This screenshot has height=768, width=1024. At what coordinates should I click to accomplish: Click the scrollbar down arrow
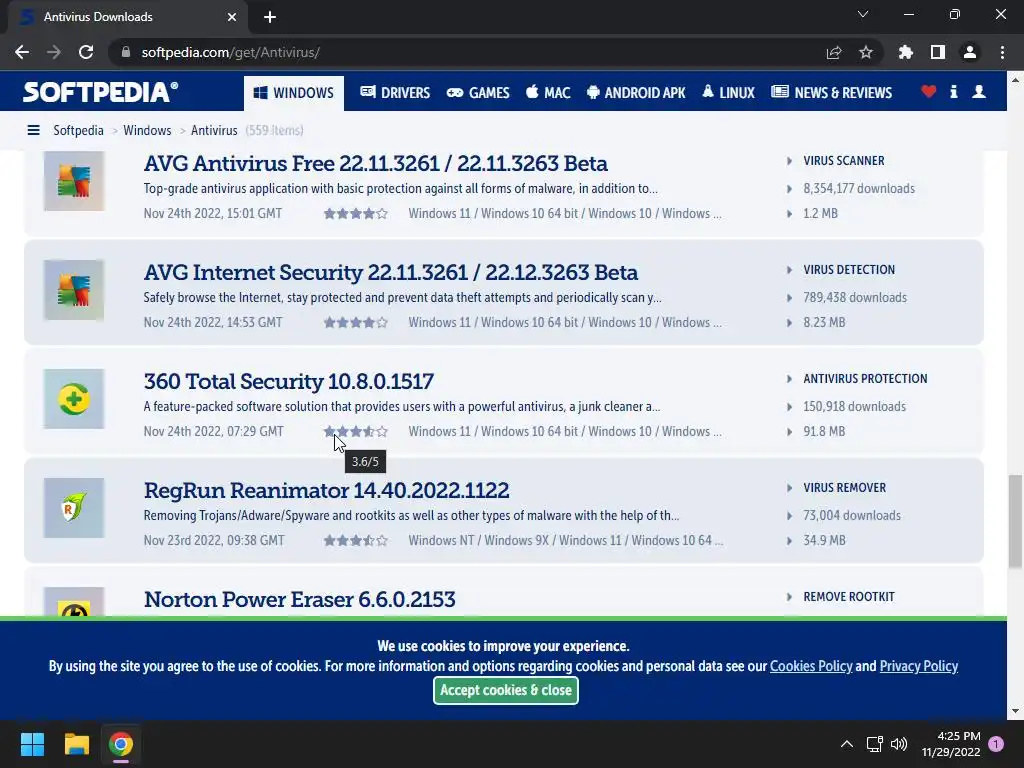(x=1015, y=711)
